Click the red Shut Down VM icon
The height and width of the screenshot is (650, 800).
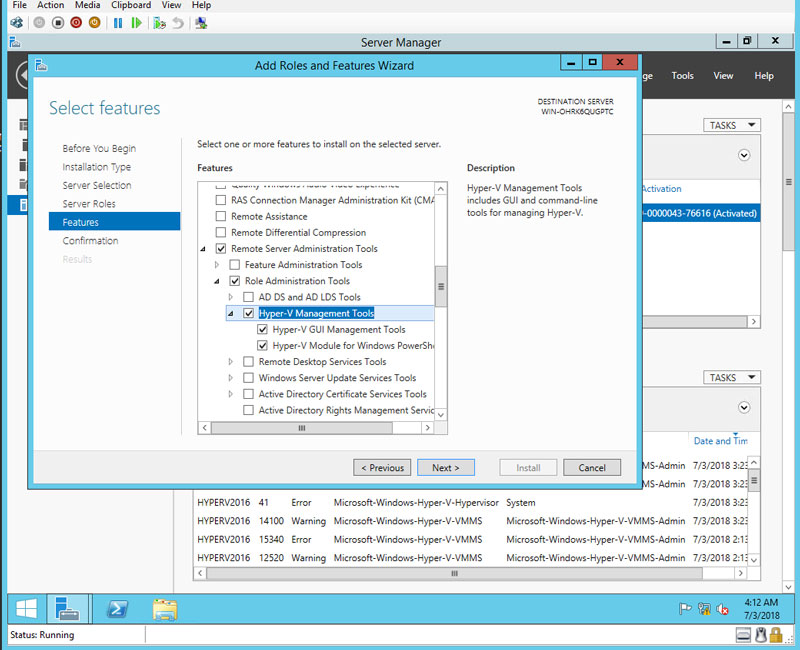point(76,22)
